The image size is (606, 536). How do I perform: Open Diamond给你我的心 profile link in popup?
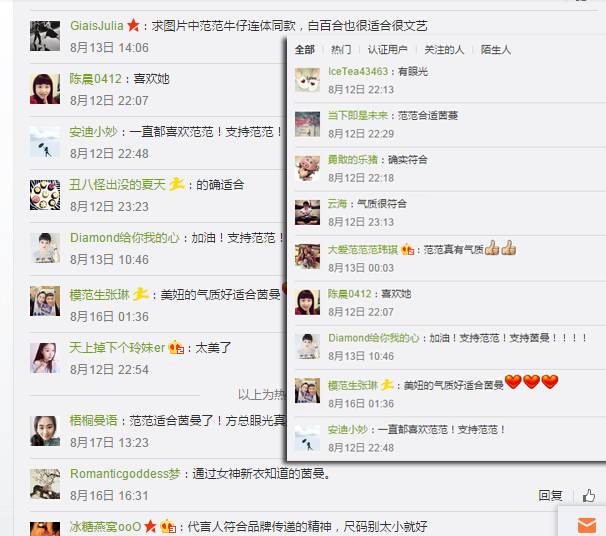(x=373, y=338)
